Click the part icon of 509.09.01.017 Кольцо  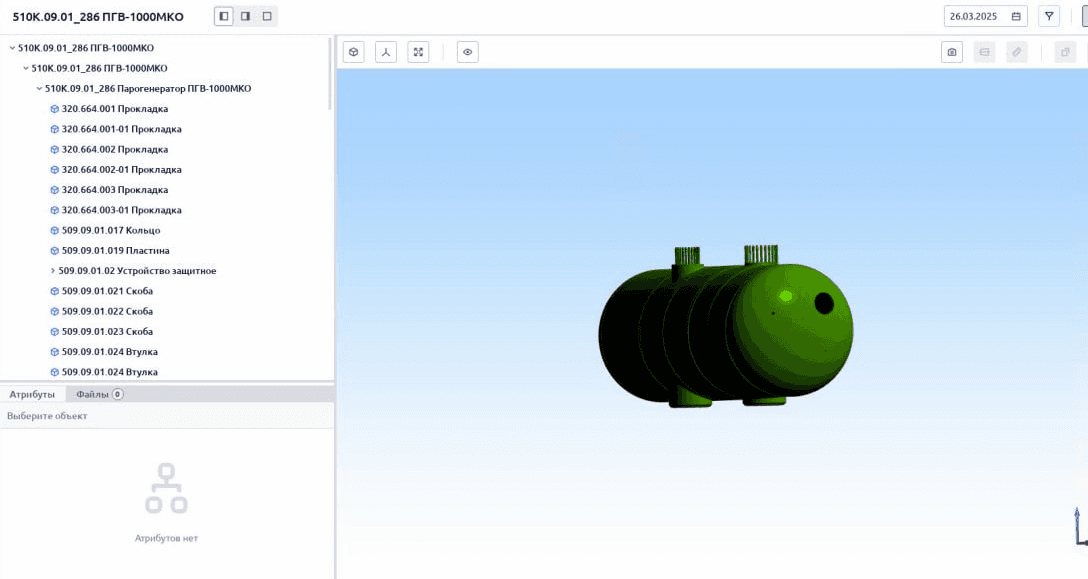[x=54, y=230]
